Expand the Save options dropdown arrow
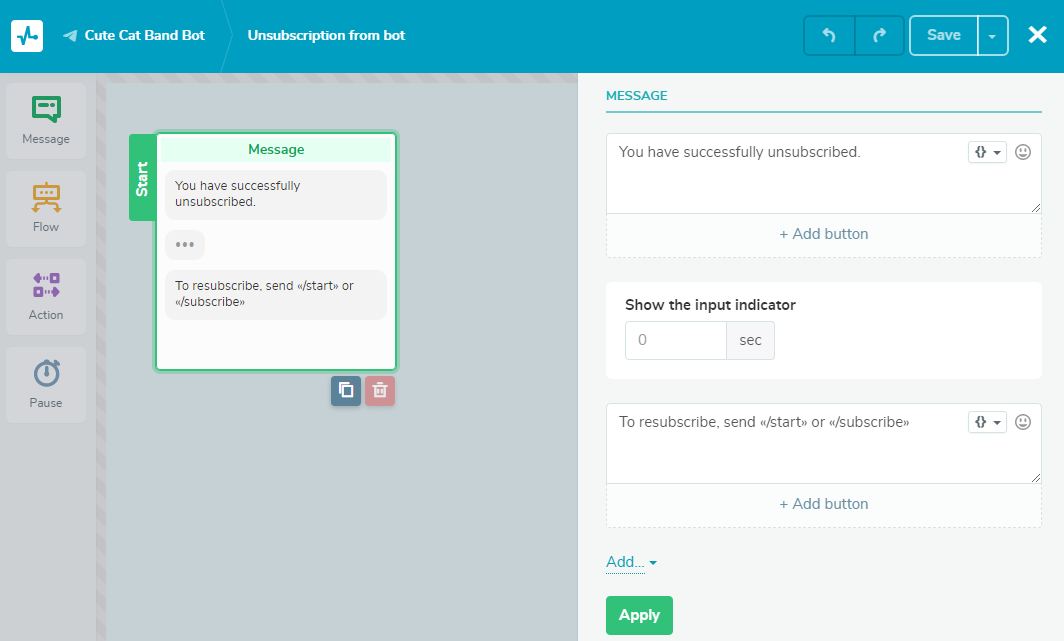 [x=993, y=35]
